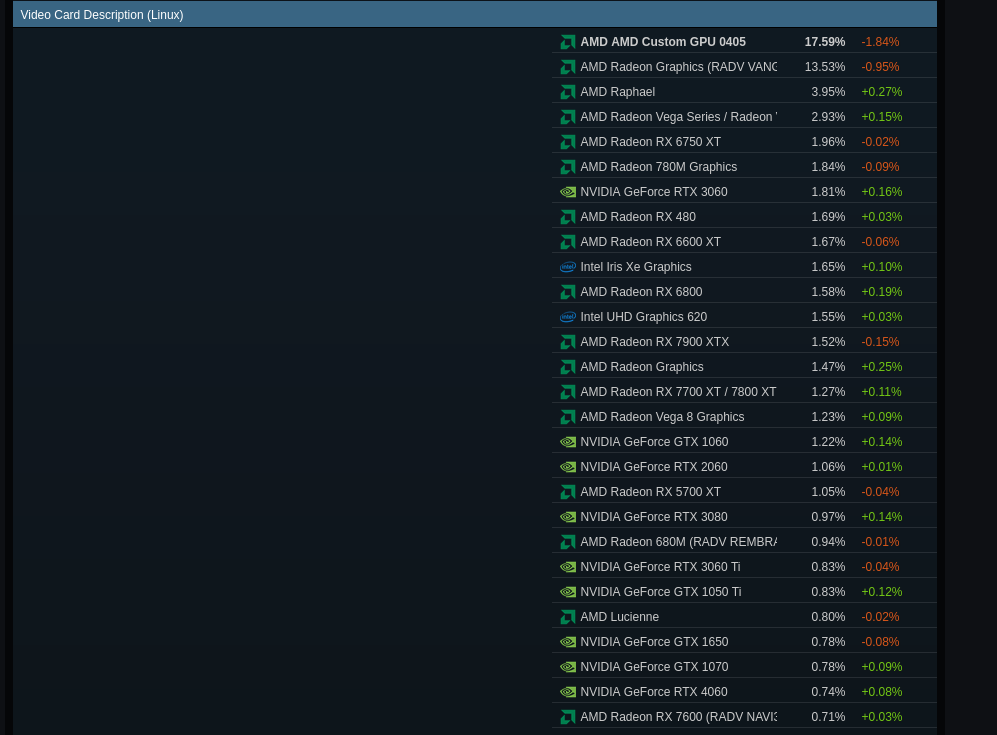Click NVIDIA logo beside GeForce GTX 1650

pos(568,642)
